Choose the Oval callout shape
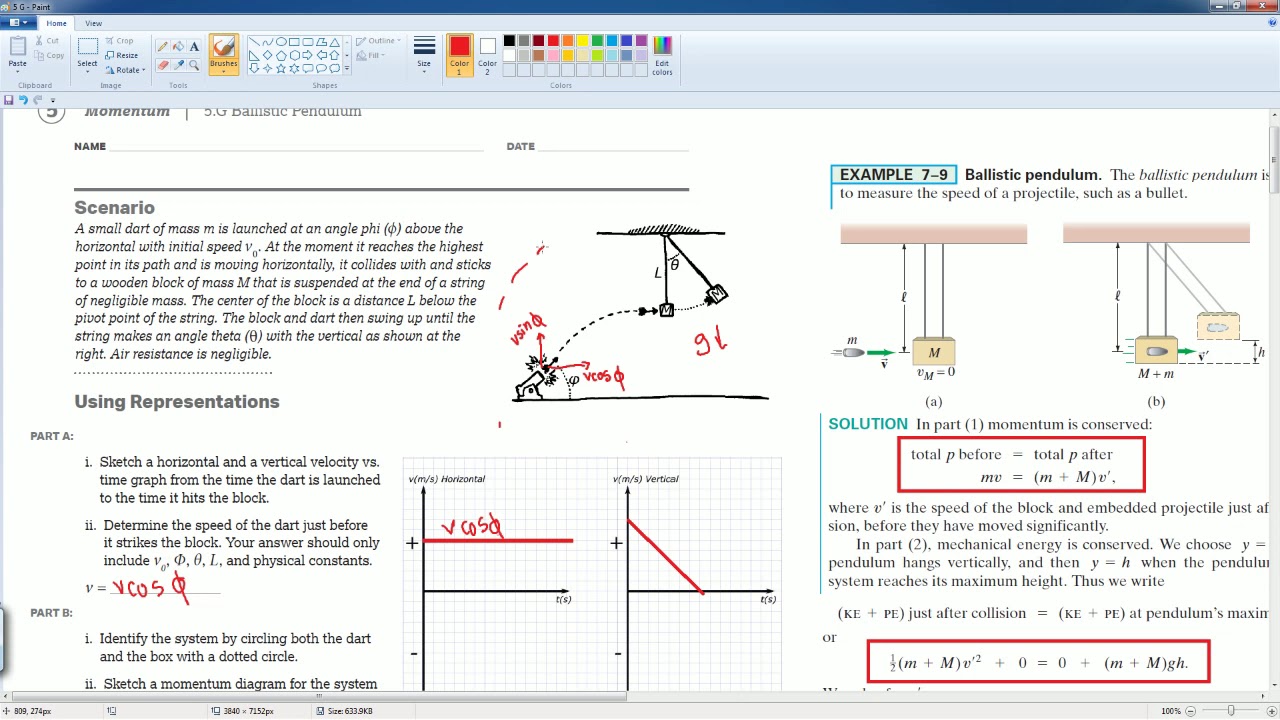Viewport: 1280px width, 720px height. tap(321, 68)
